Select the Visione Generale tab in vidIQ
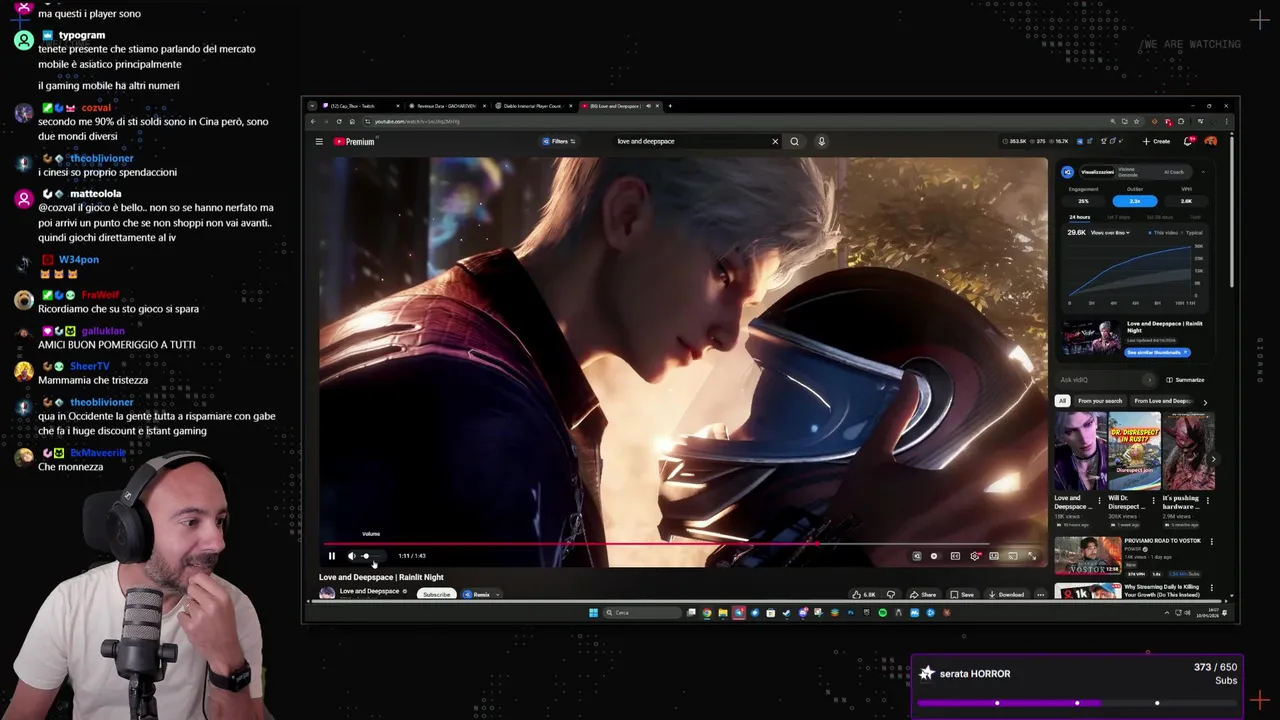This screenshot has height=720, width=1280. [x=1128, y=172]
